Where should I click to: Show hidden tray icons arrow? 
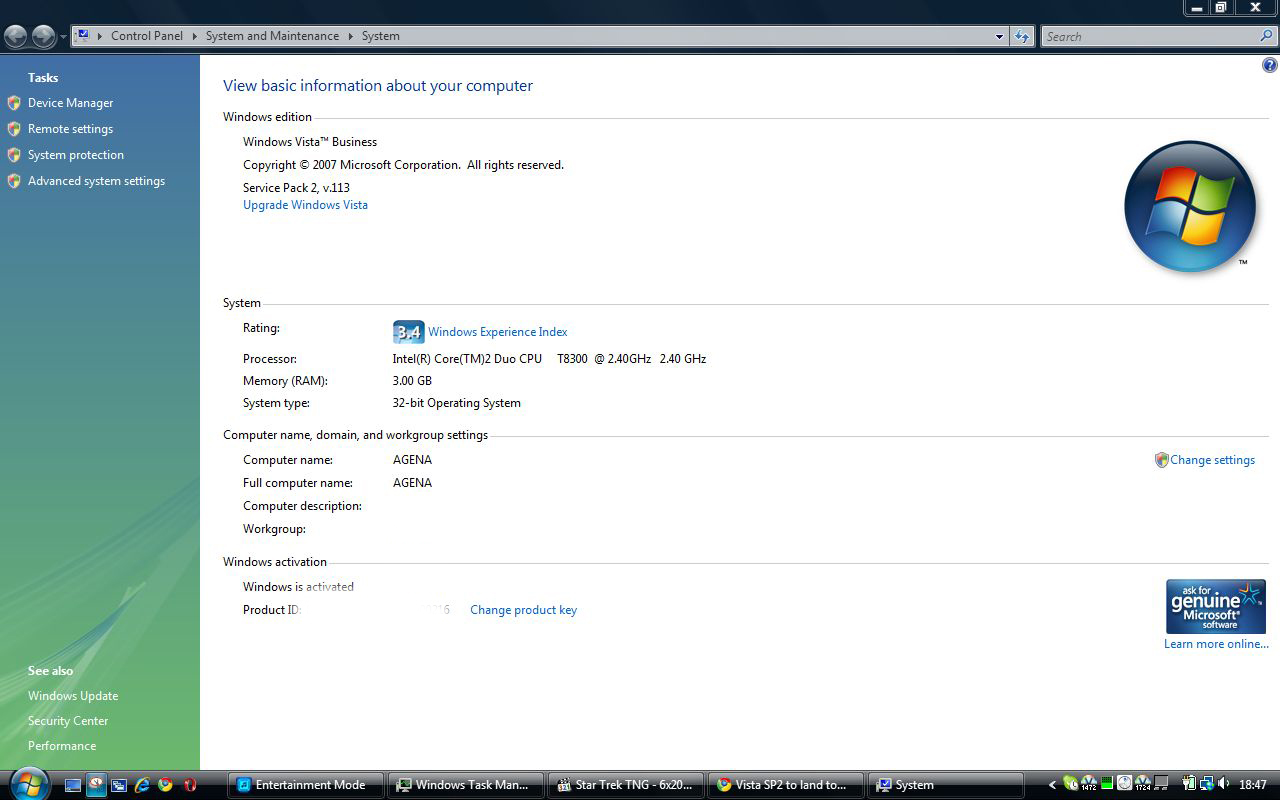[1052, 785]
